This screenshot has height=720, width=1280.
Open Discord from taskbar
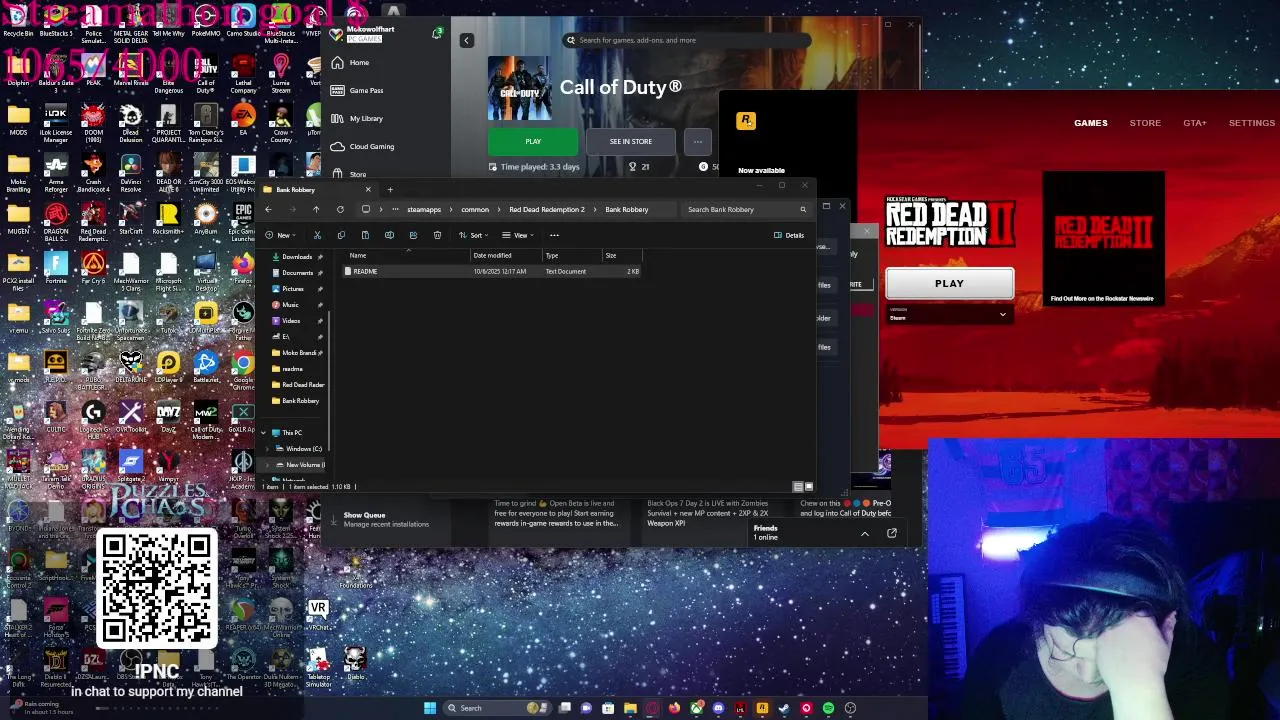click(718, 708)
